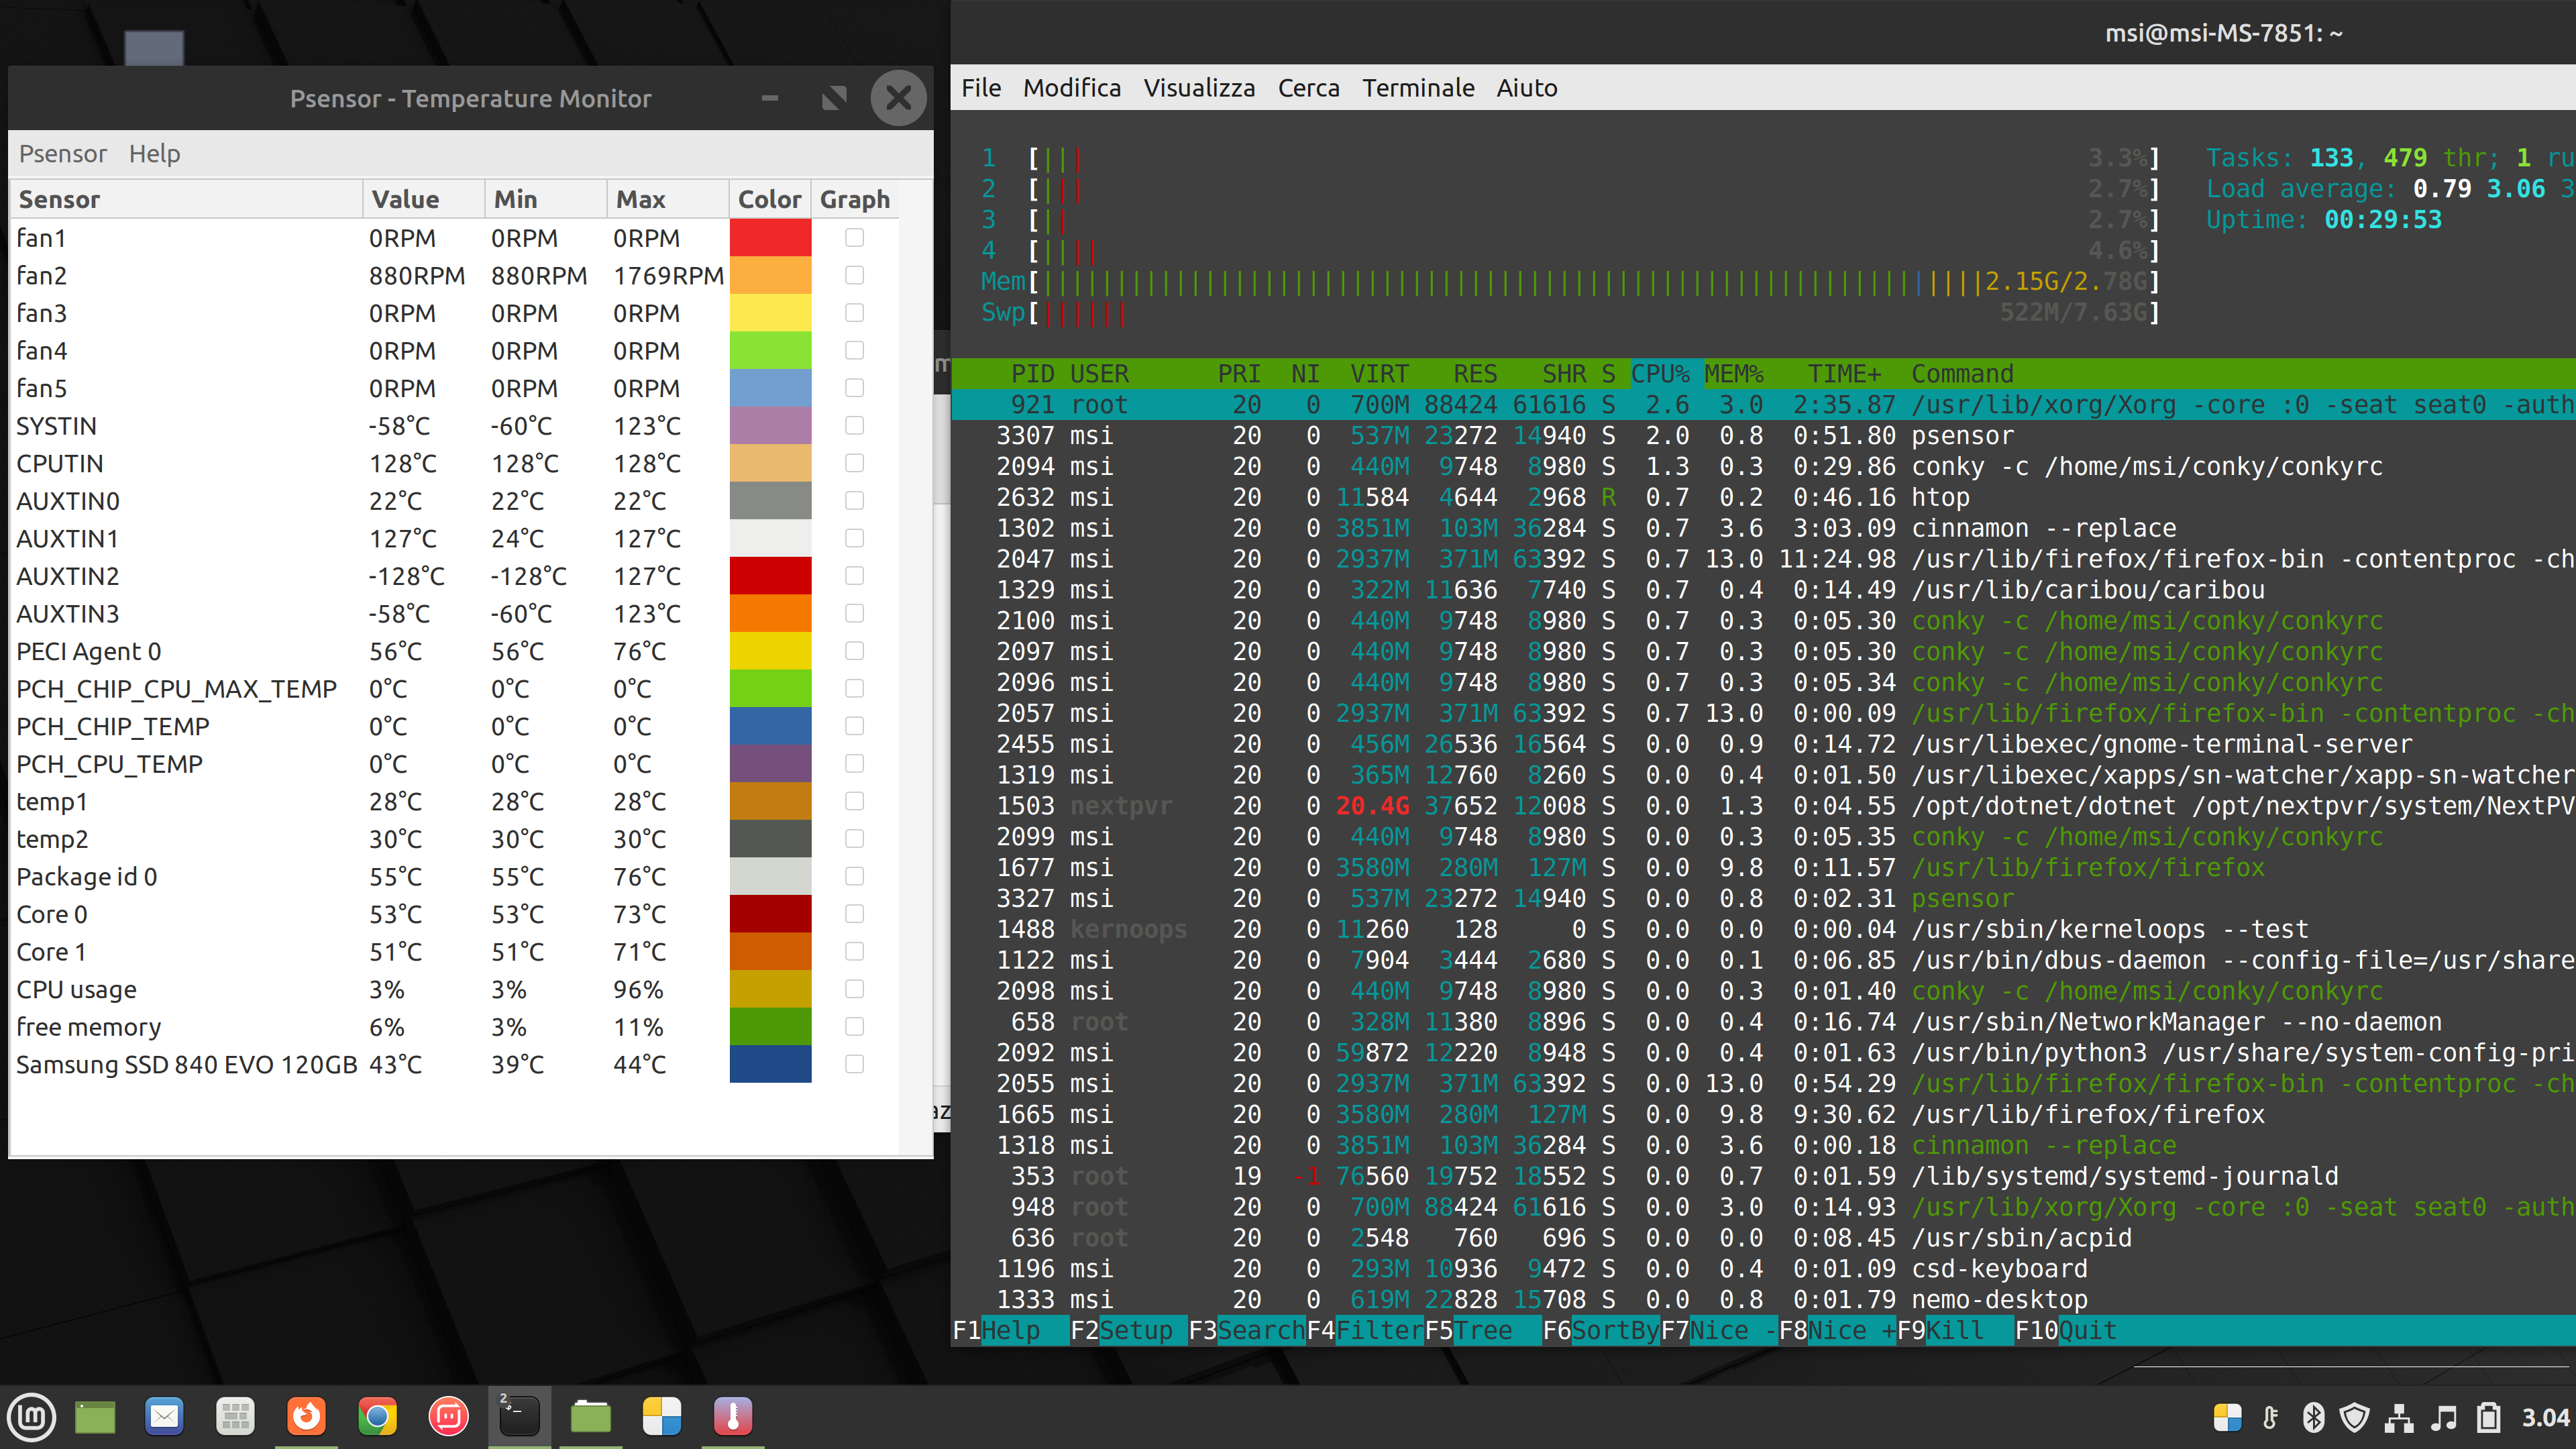The width and height of the screenshot is (2576, 1449).
Task: Click the Psensor thermometer taskbar icon
Action: click(x=732, y=1417)
